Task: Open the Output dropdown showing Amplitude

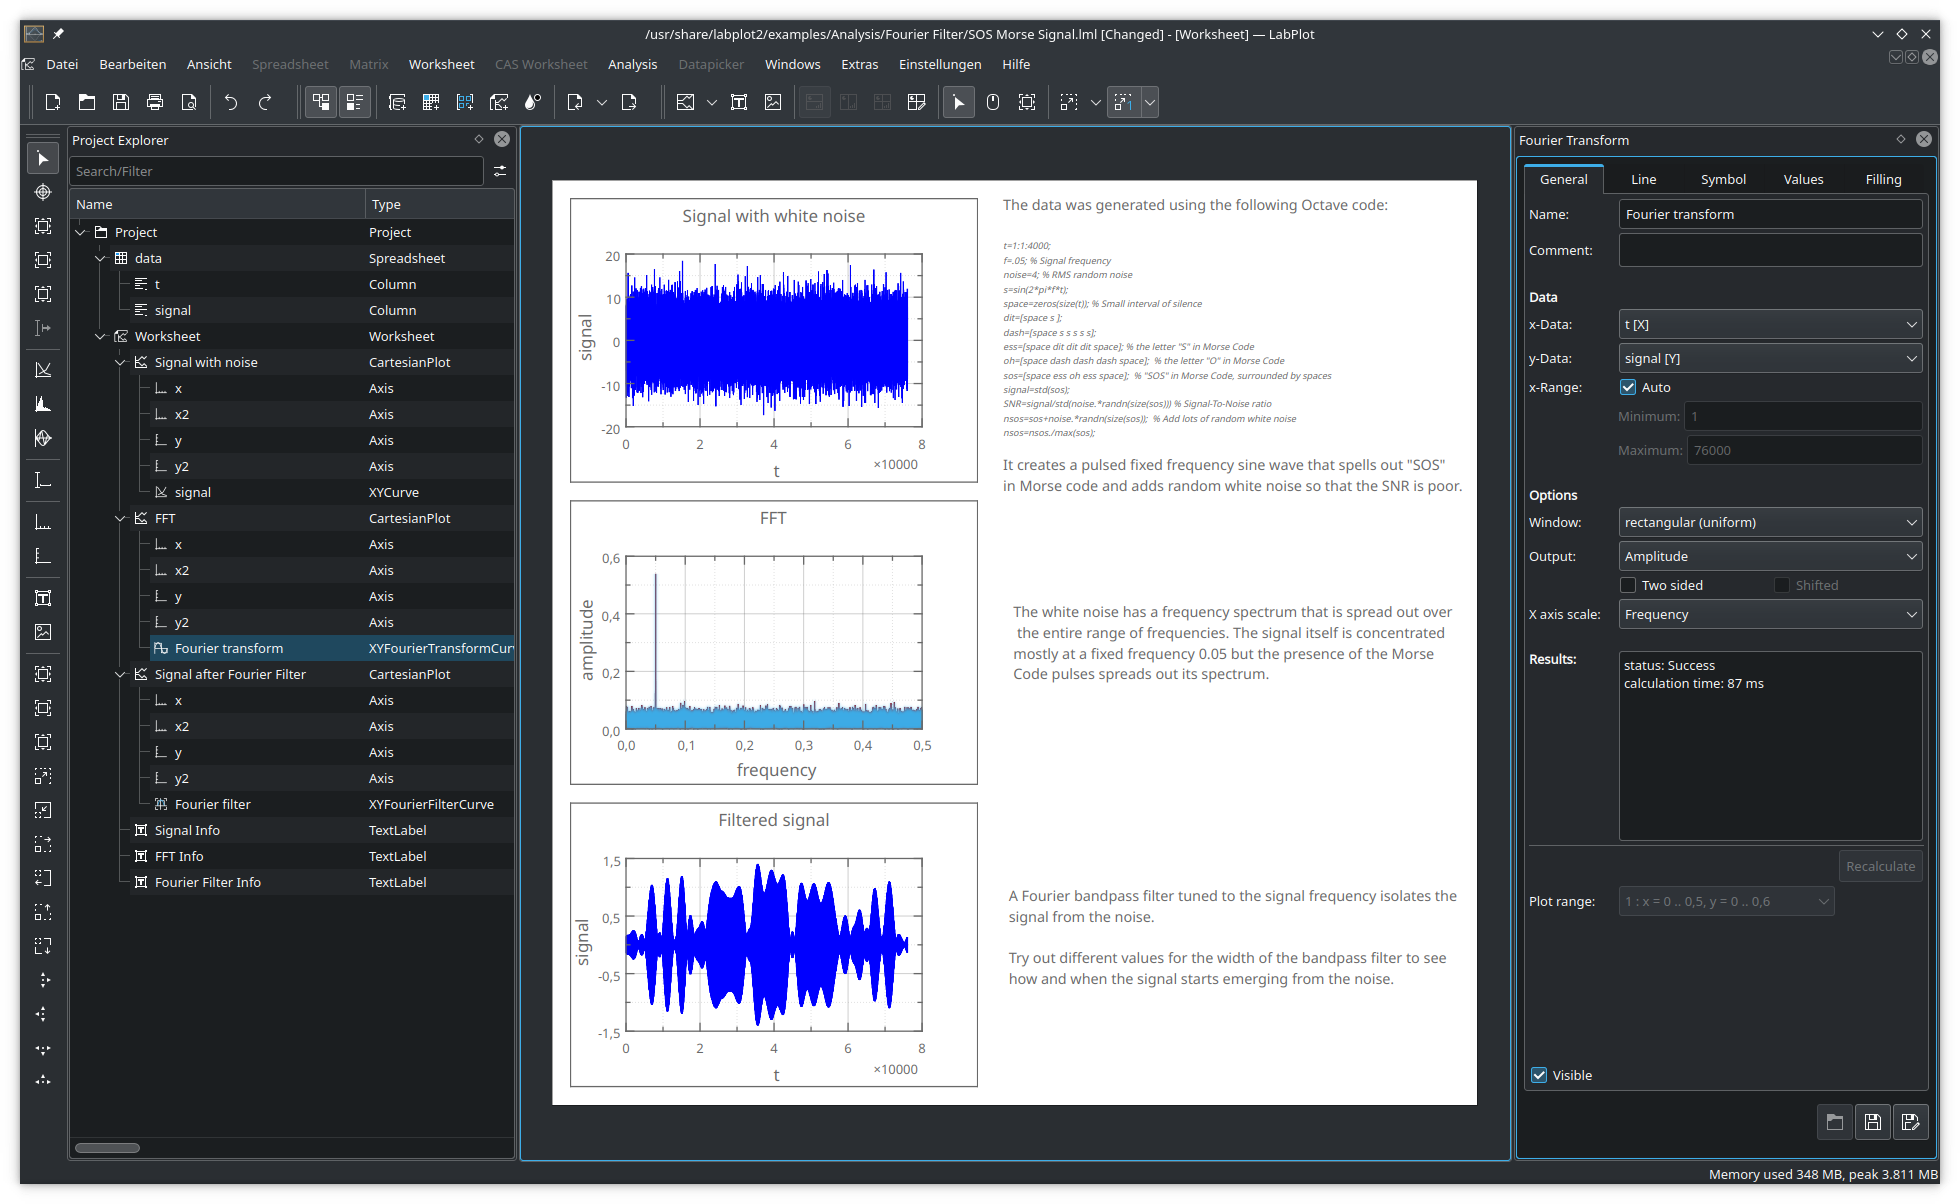Action: (1769, 557)
